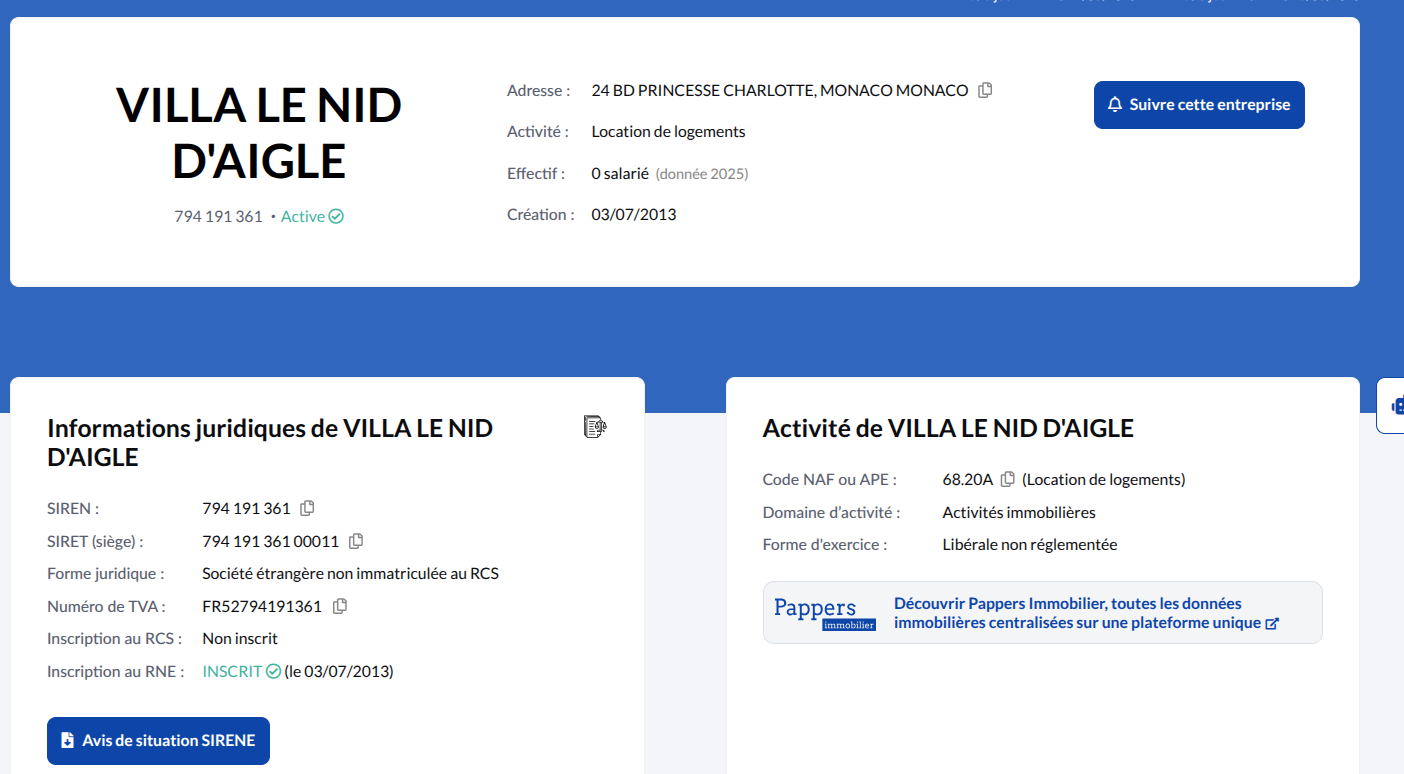Viewport: 1404px width, 774px height.
Task: Click the external link icon in Immobilier banner
Action: click(1272, 623)
